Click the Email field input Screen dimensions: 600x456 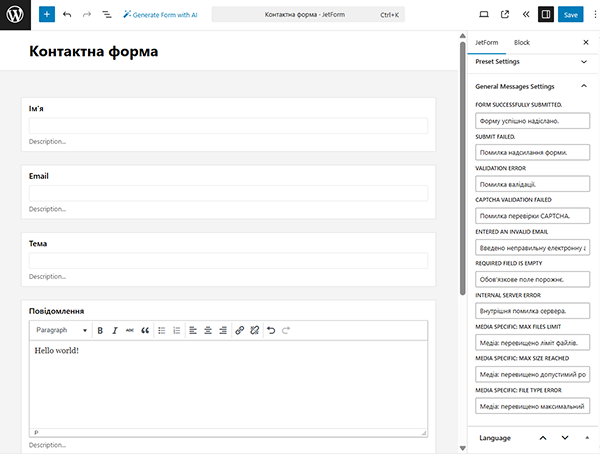(x=228, y=193)
